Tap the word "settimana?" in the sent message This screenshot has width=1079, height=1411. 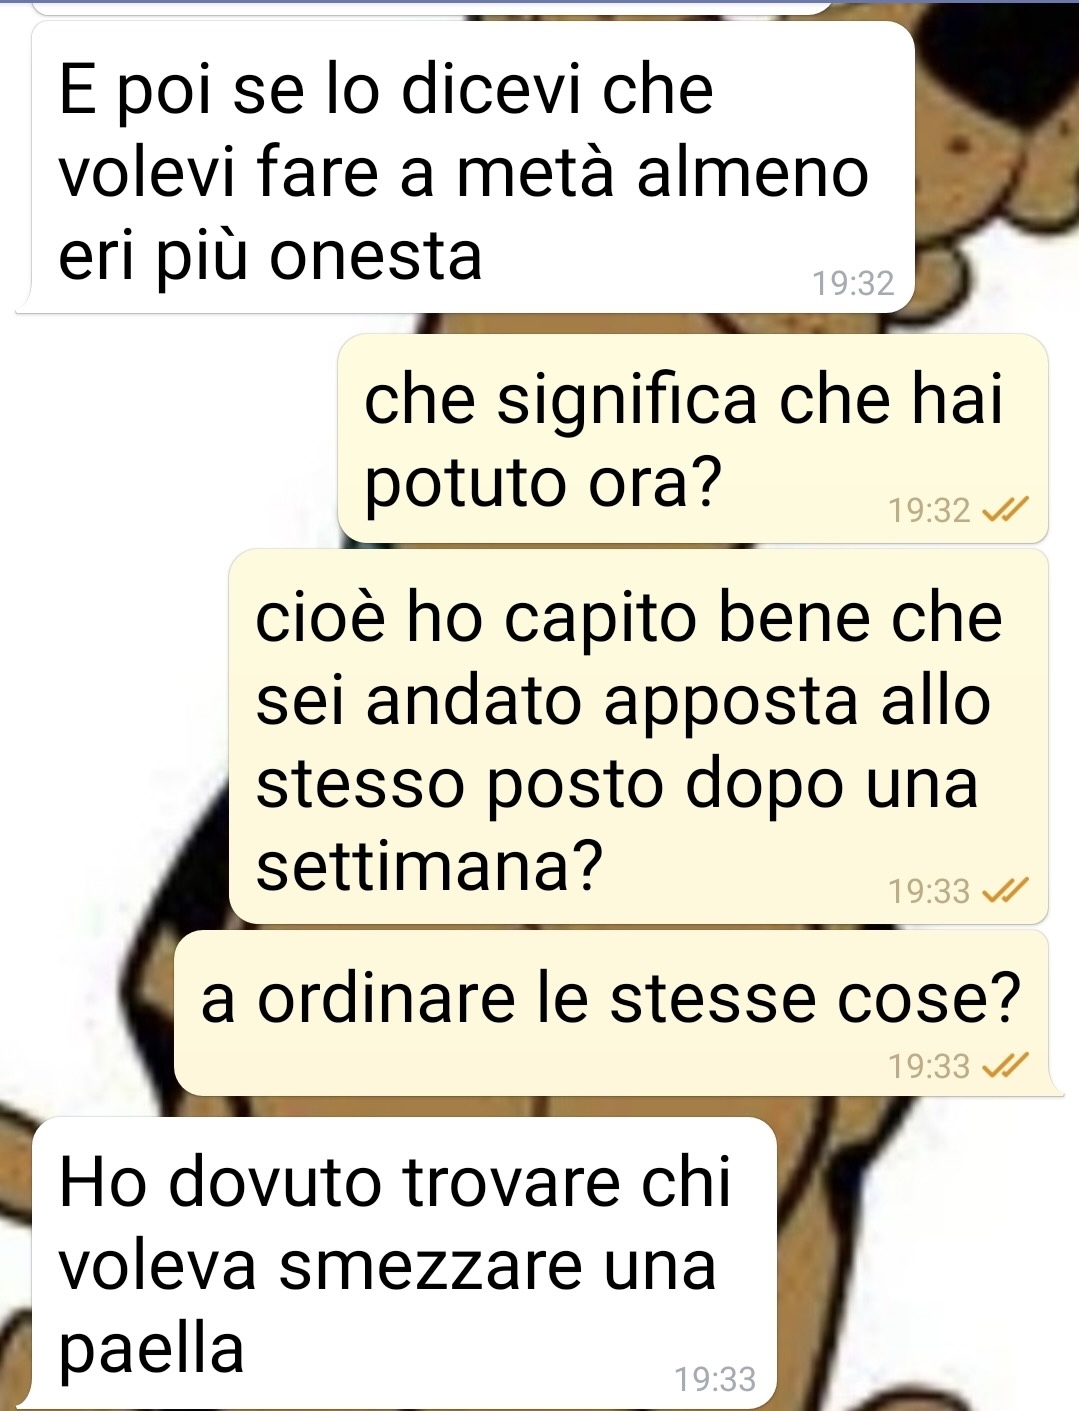tap(430, 865)
